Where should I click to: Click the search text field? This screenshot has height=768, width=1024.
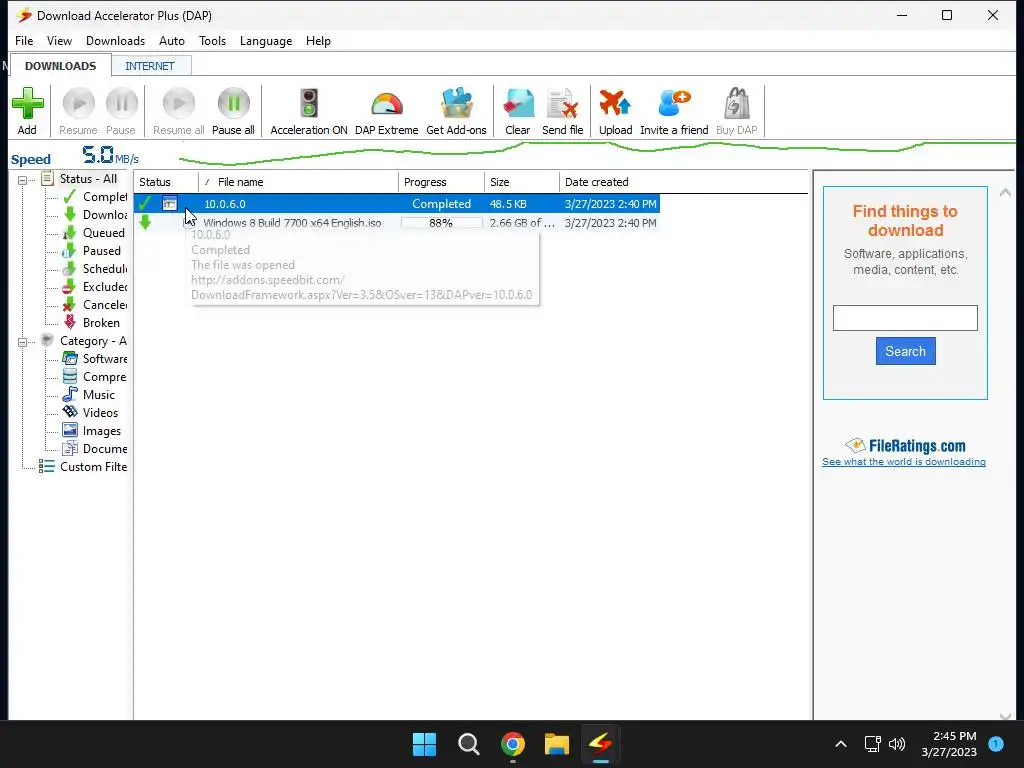tap(905, 318)
